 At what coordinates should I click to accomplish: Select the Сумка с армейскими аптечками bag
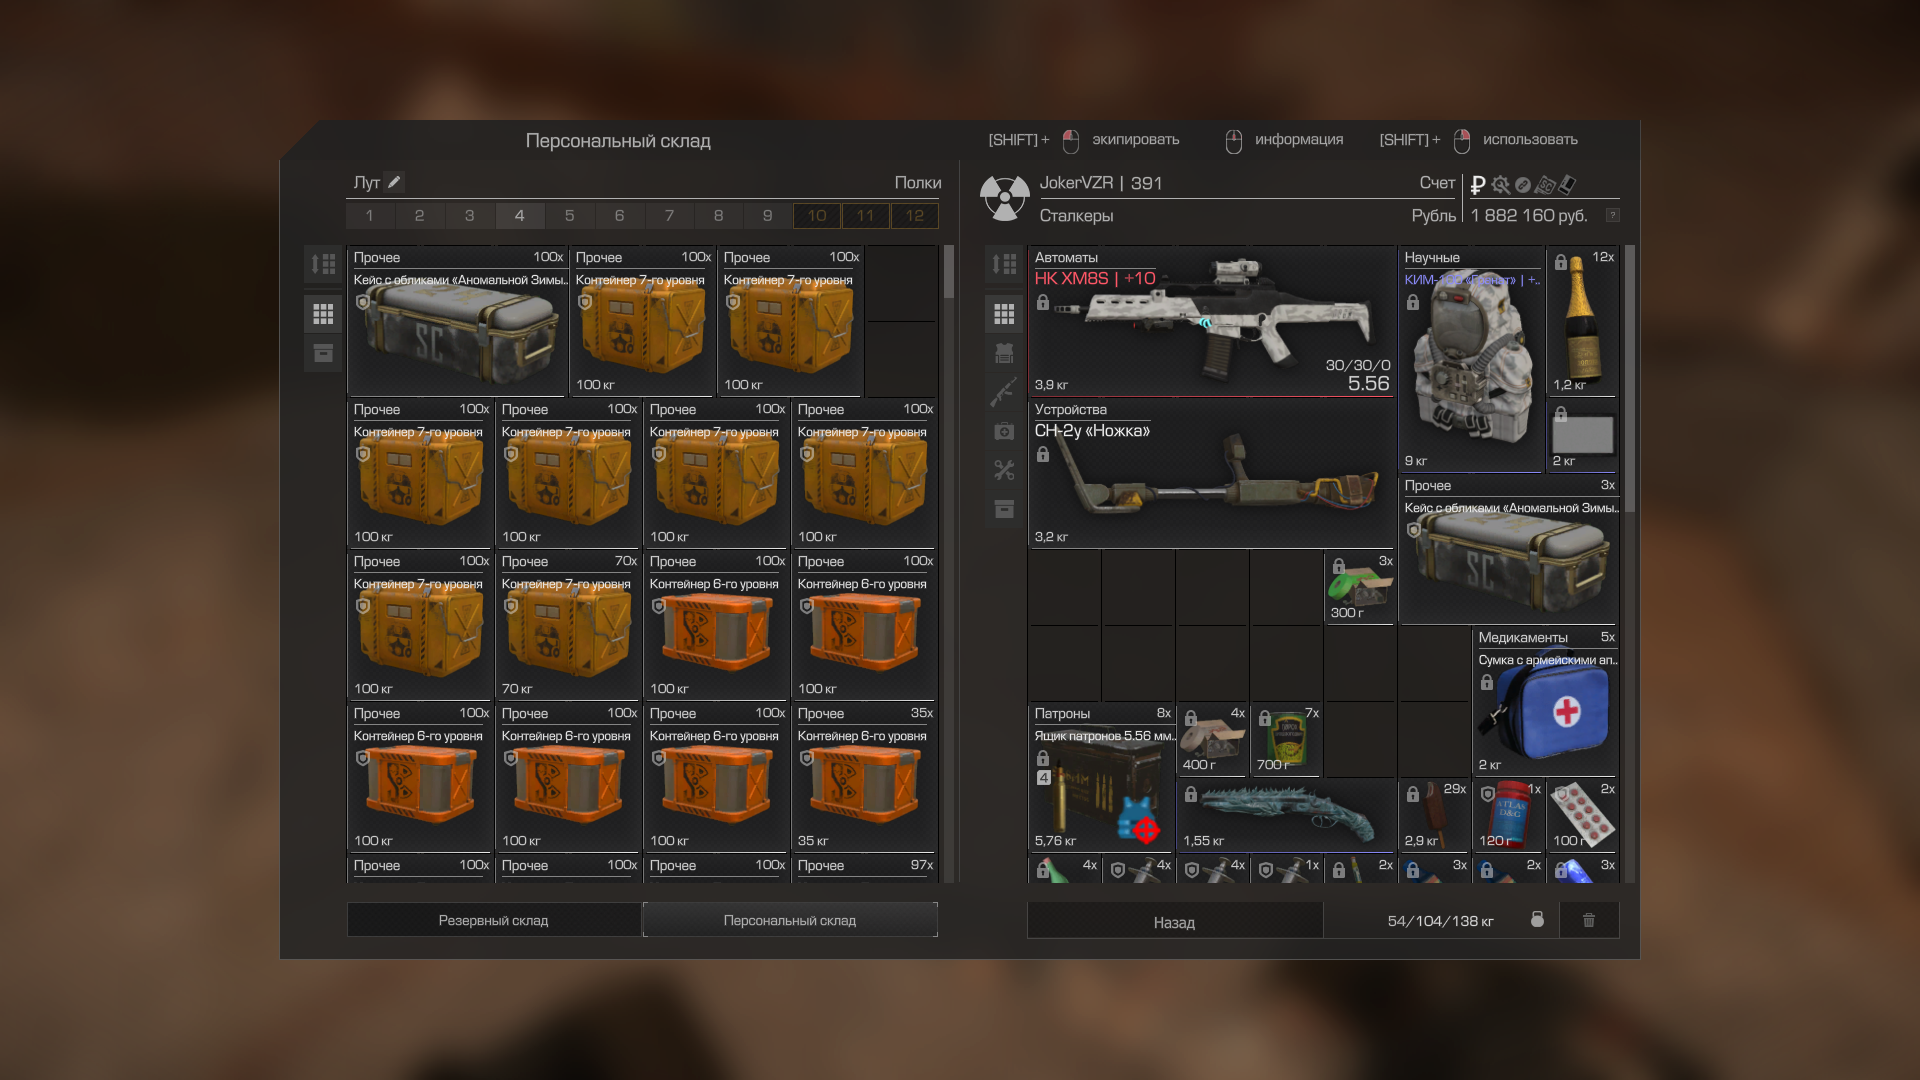click(1546, 701)
